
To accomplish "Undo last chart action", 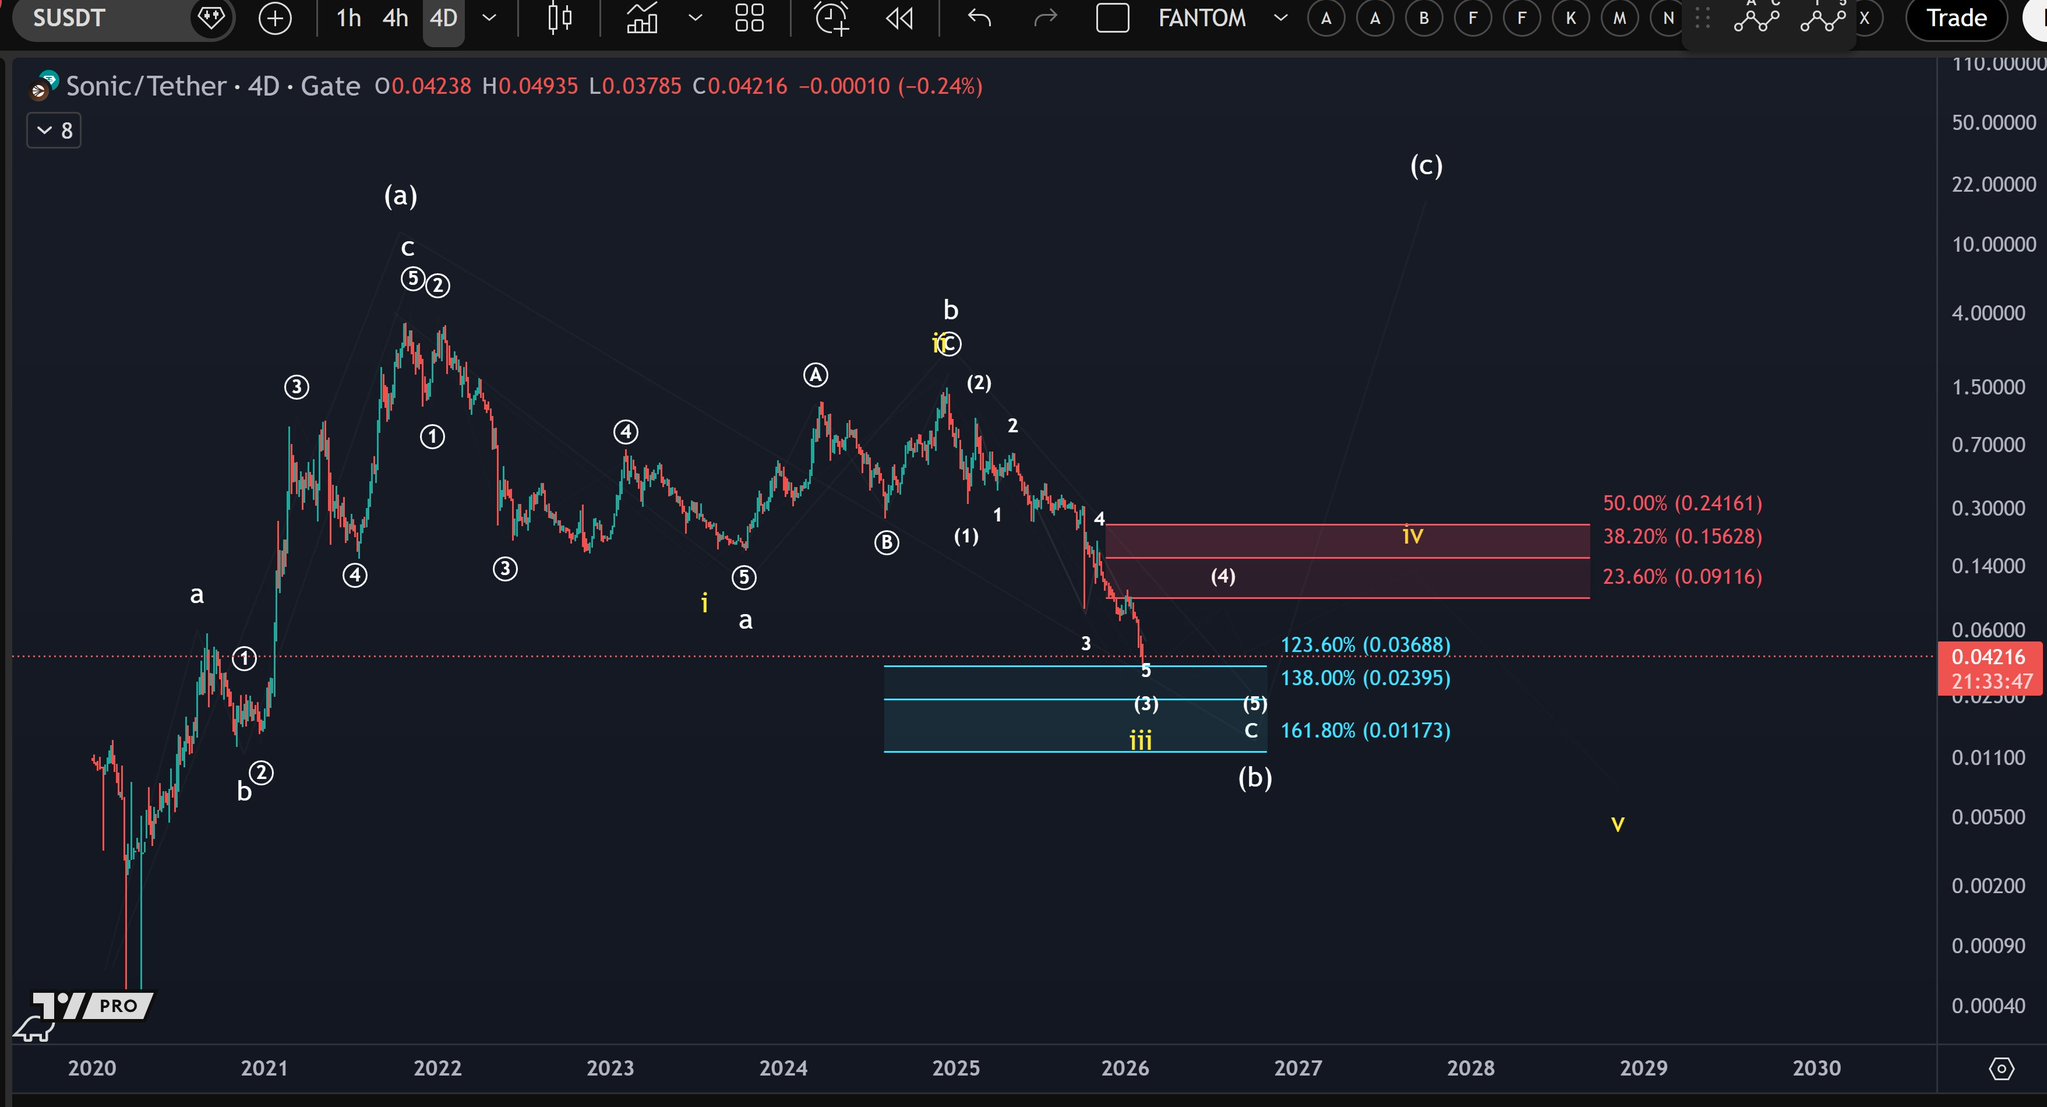I will 979,18.
